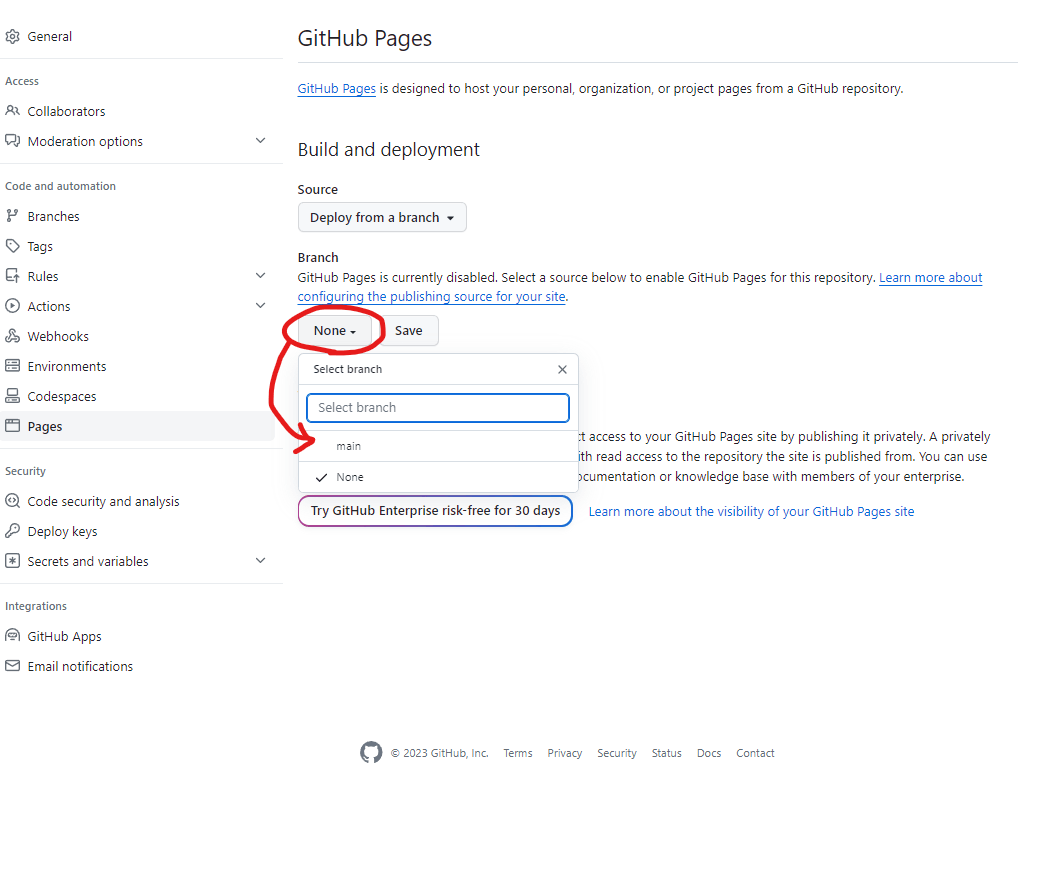
Task: Open the GitHub Pages intro link
Action: [337, 88]
